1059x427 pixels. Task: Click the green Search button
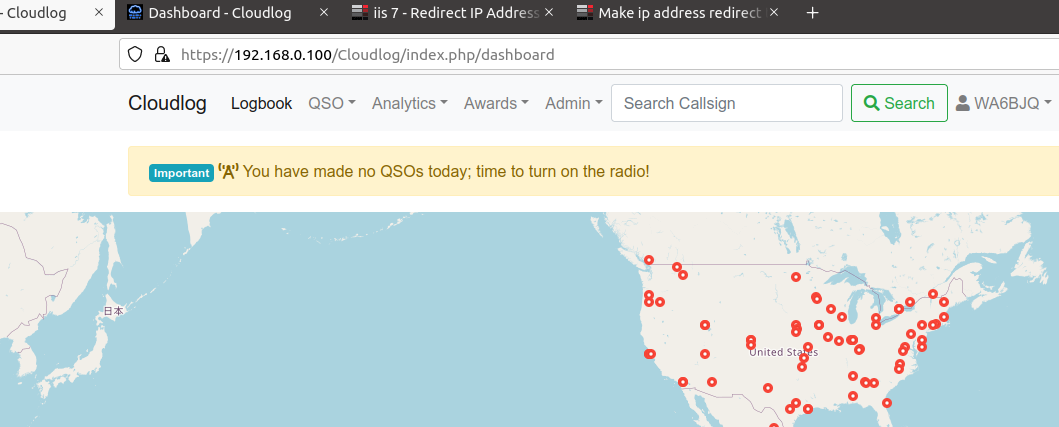[x=899, y=103]
